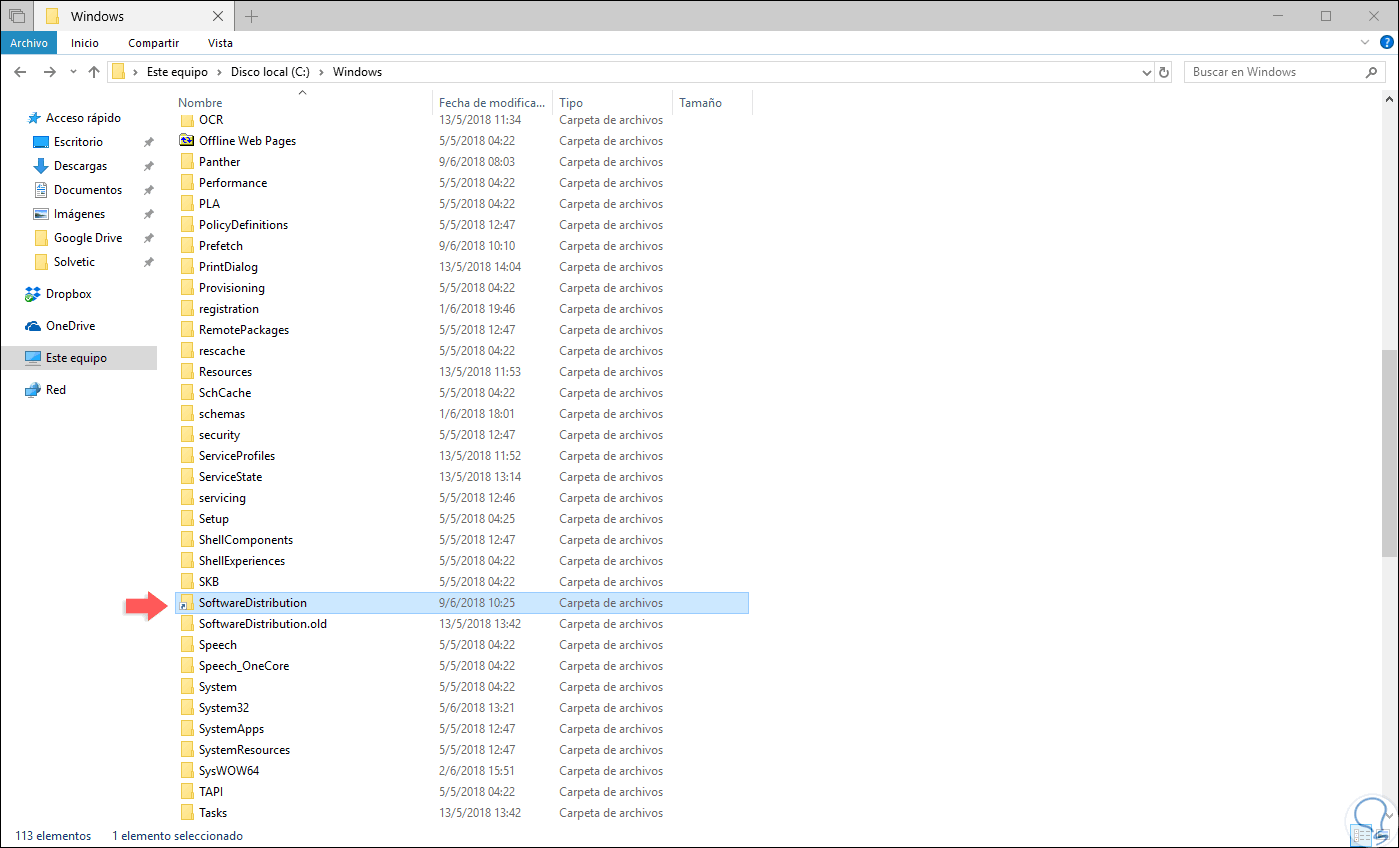This screenshot has width=1399, height=848.
Task: Switch to the Inicio ribbon tab
Action: [x=85, y=43]
